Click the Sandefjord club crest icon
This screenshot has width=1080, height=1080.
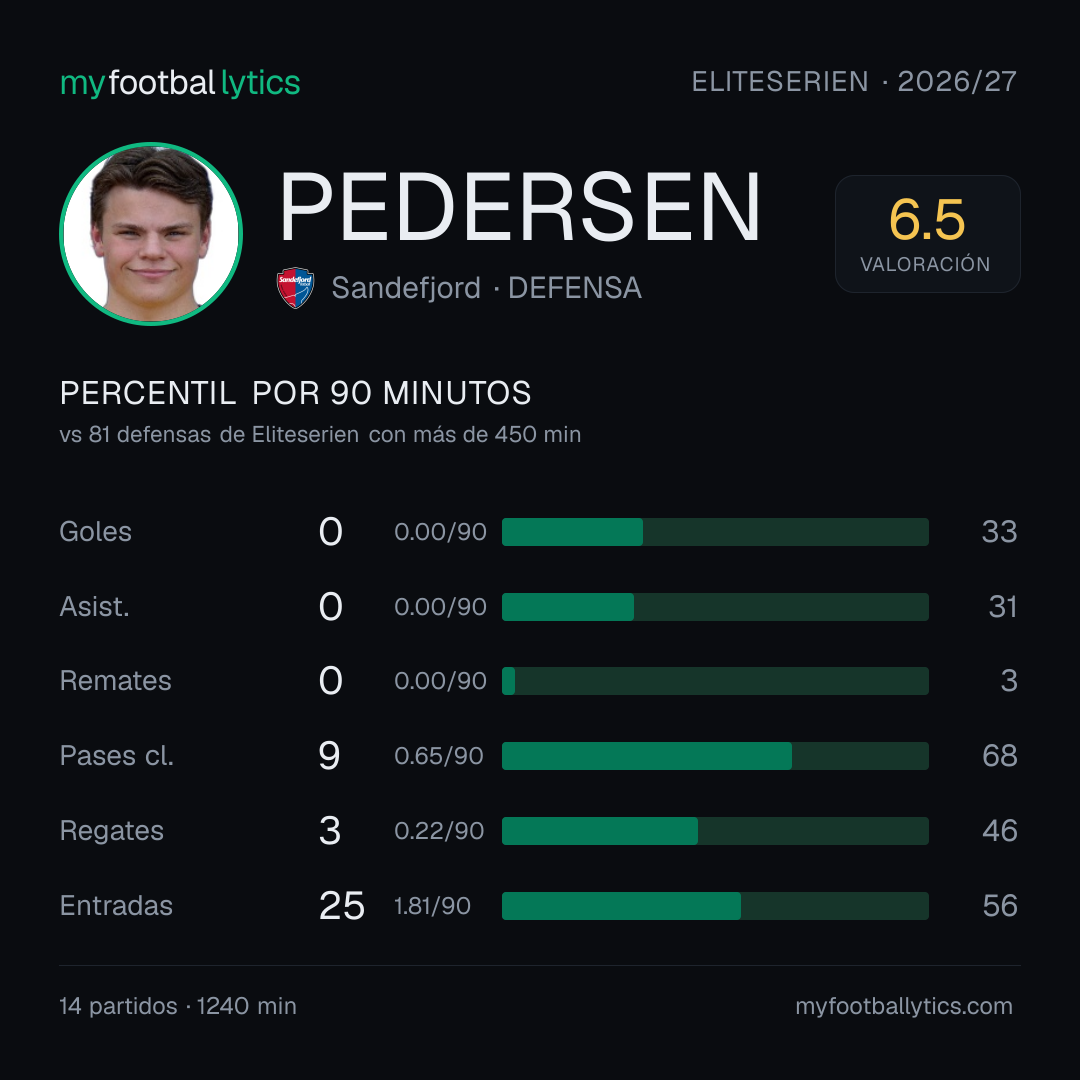click(x=295, y=288)
